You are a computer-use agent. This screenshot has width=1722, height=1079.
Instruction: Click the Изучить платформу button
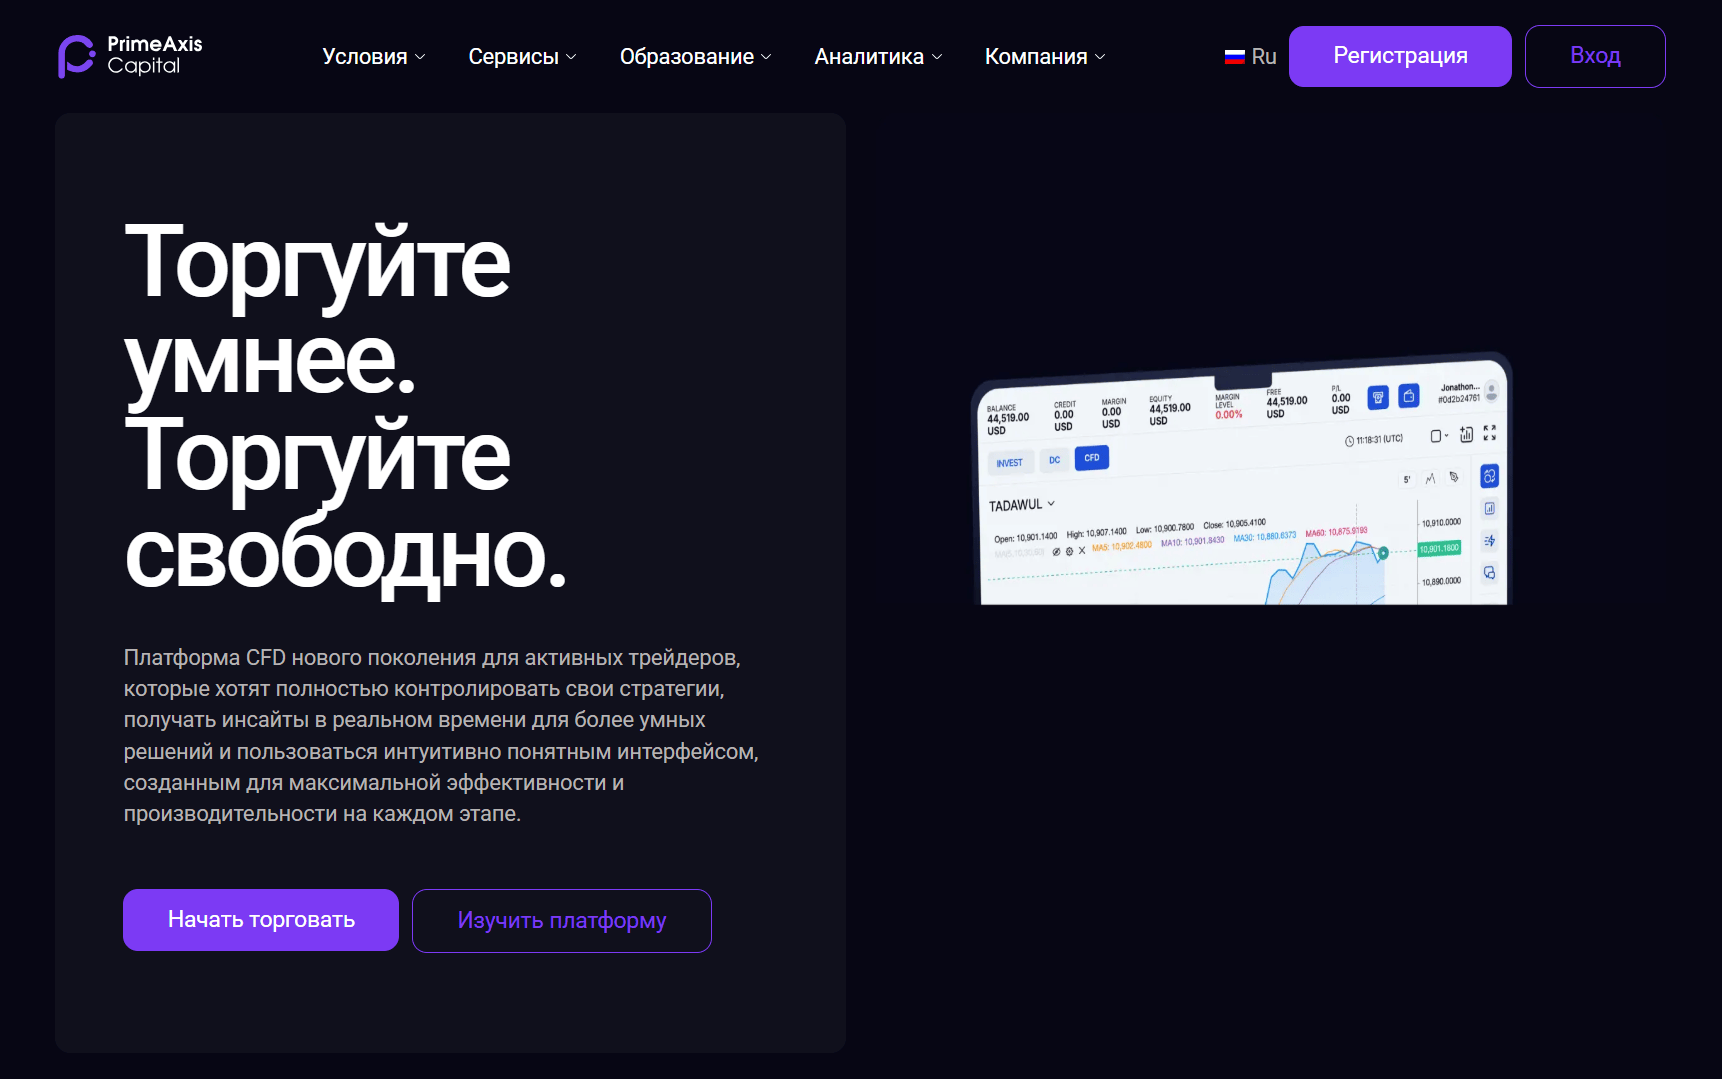coord(561,920)
